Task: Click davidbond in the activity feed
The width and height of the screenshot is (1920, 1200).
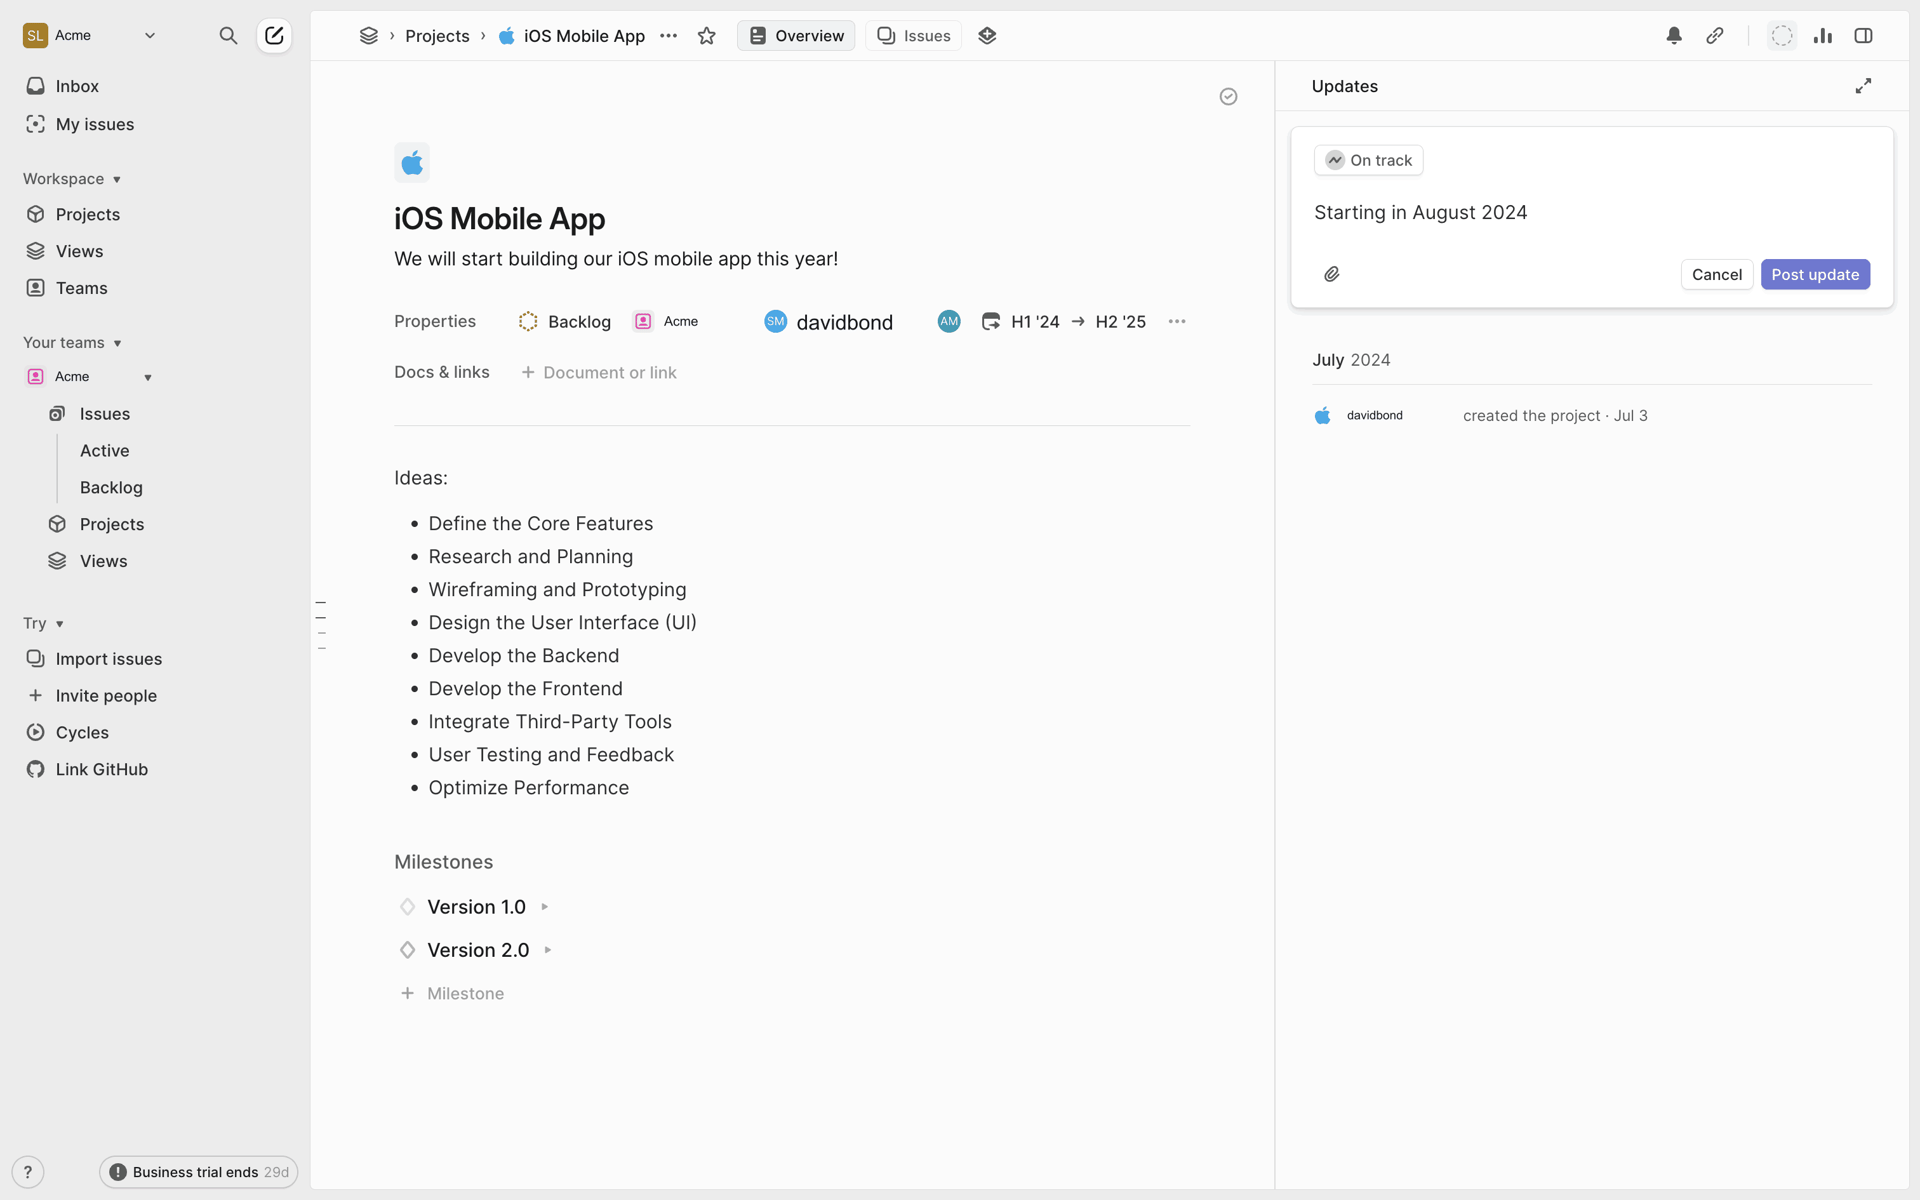Action: click(1375, 416)
